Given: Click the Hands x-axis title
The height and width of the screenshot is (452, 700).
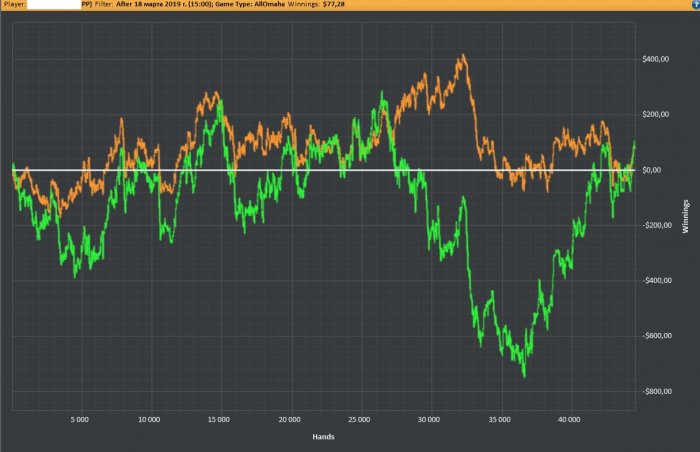Looking at the screenshot, I should pyautogui.click(x=323, y=437).
